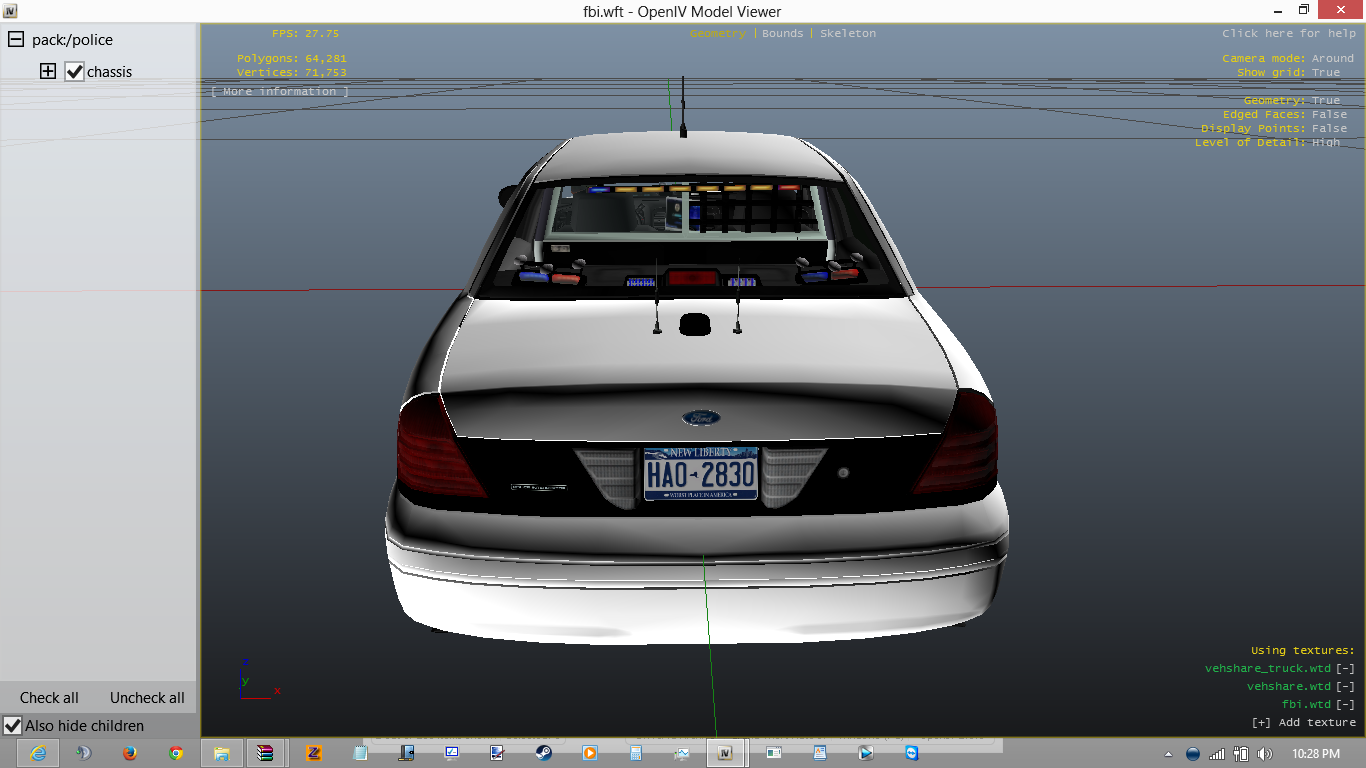
Task: Open Internet Explorer from the taskbar
Action: coord(38,753)
